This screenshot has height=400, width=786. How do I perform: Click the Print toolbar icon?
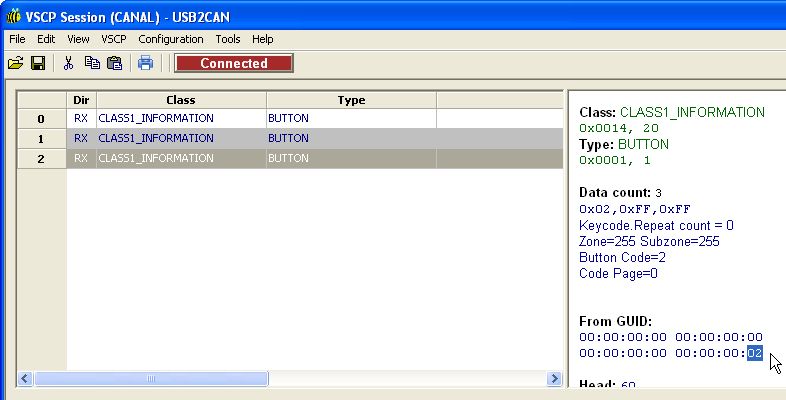(145, 63)
